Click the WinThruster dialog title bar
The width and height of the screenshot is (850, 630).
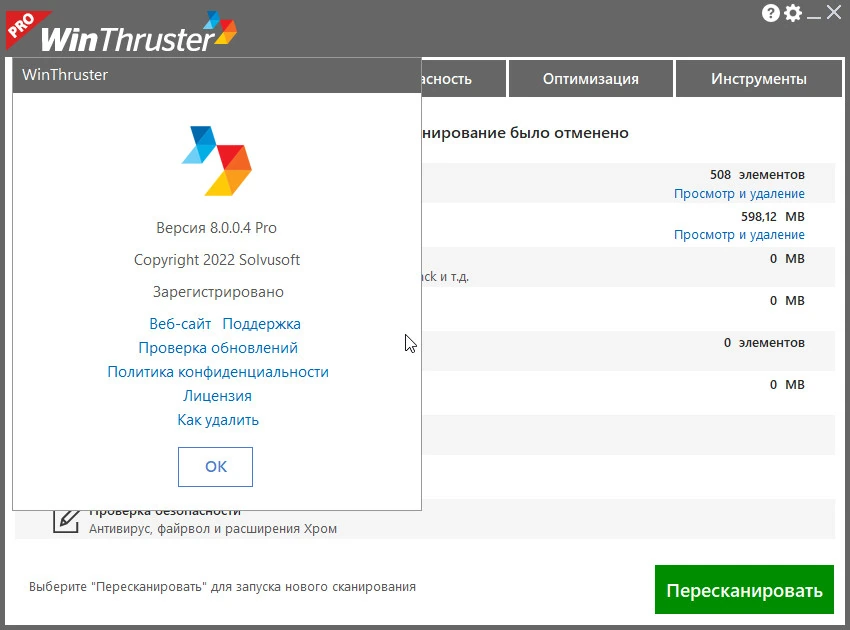pos(217,75)
